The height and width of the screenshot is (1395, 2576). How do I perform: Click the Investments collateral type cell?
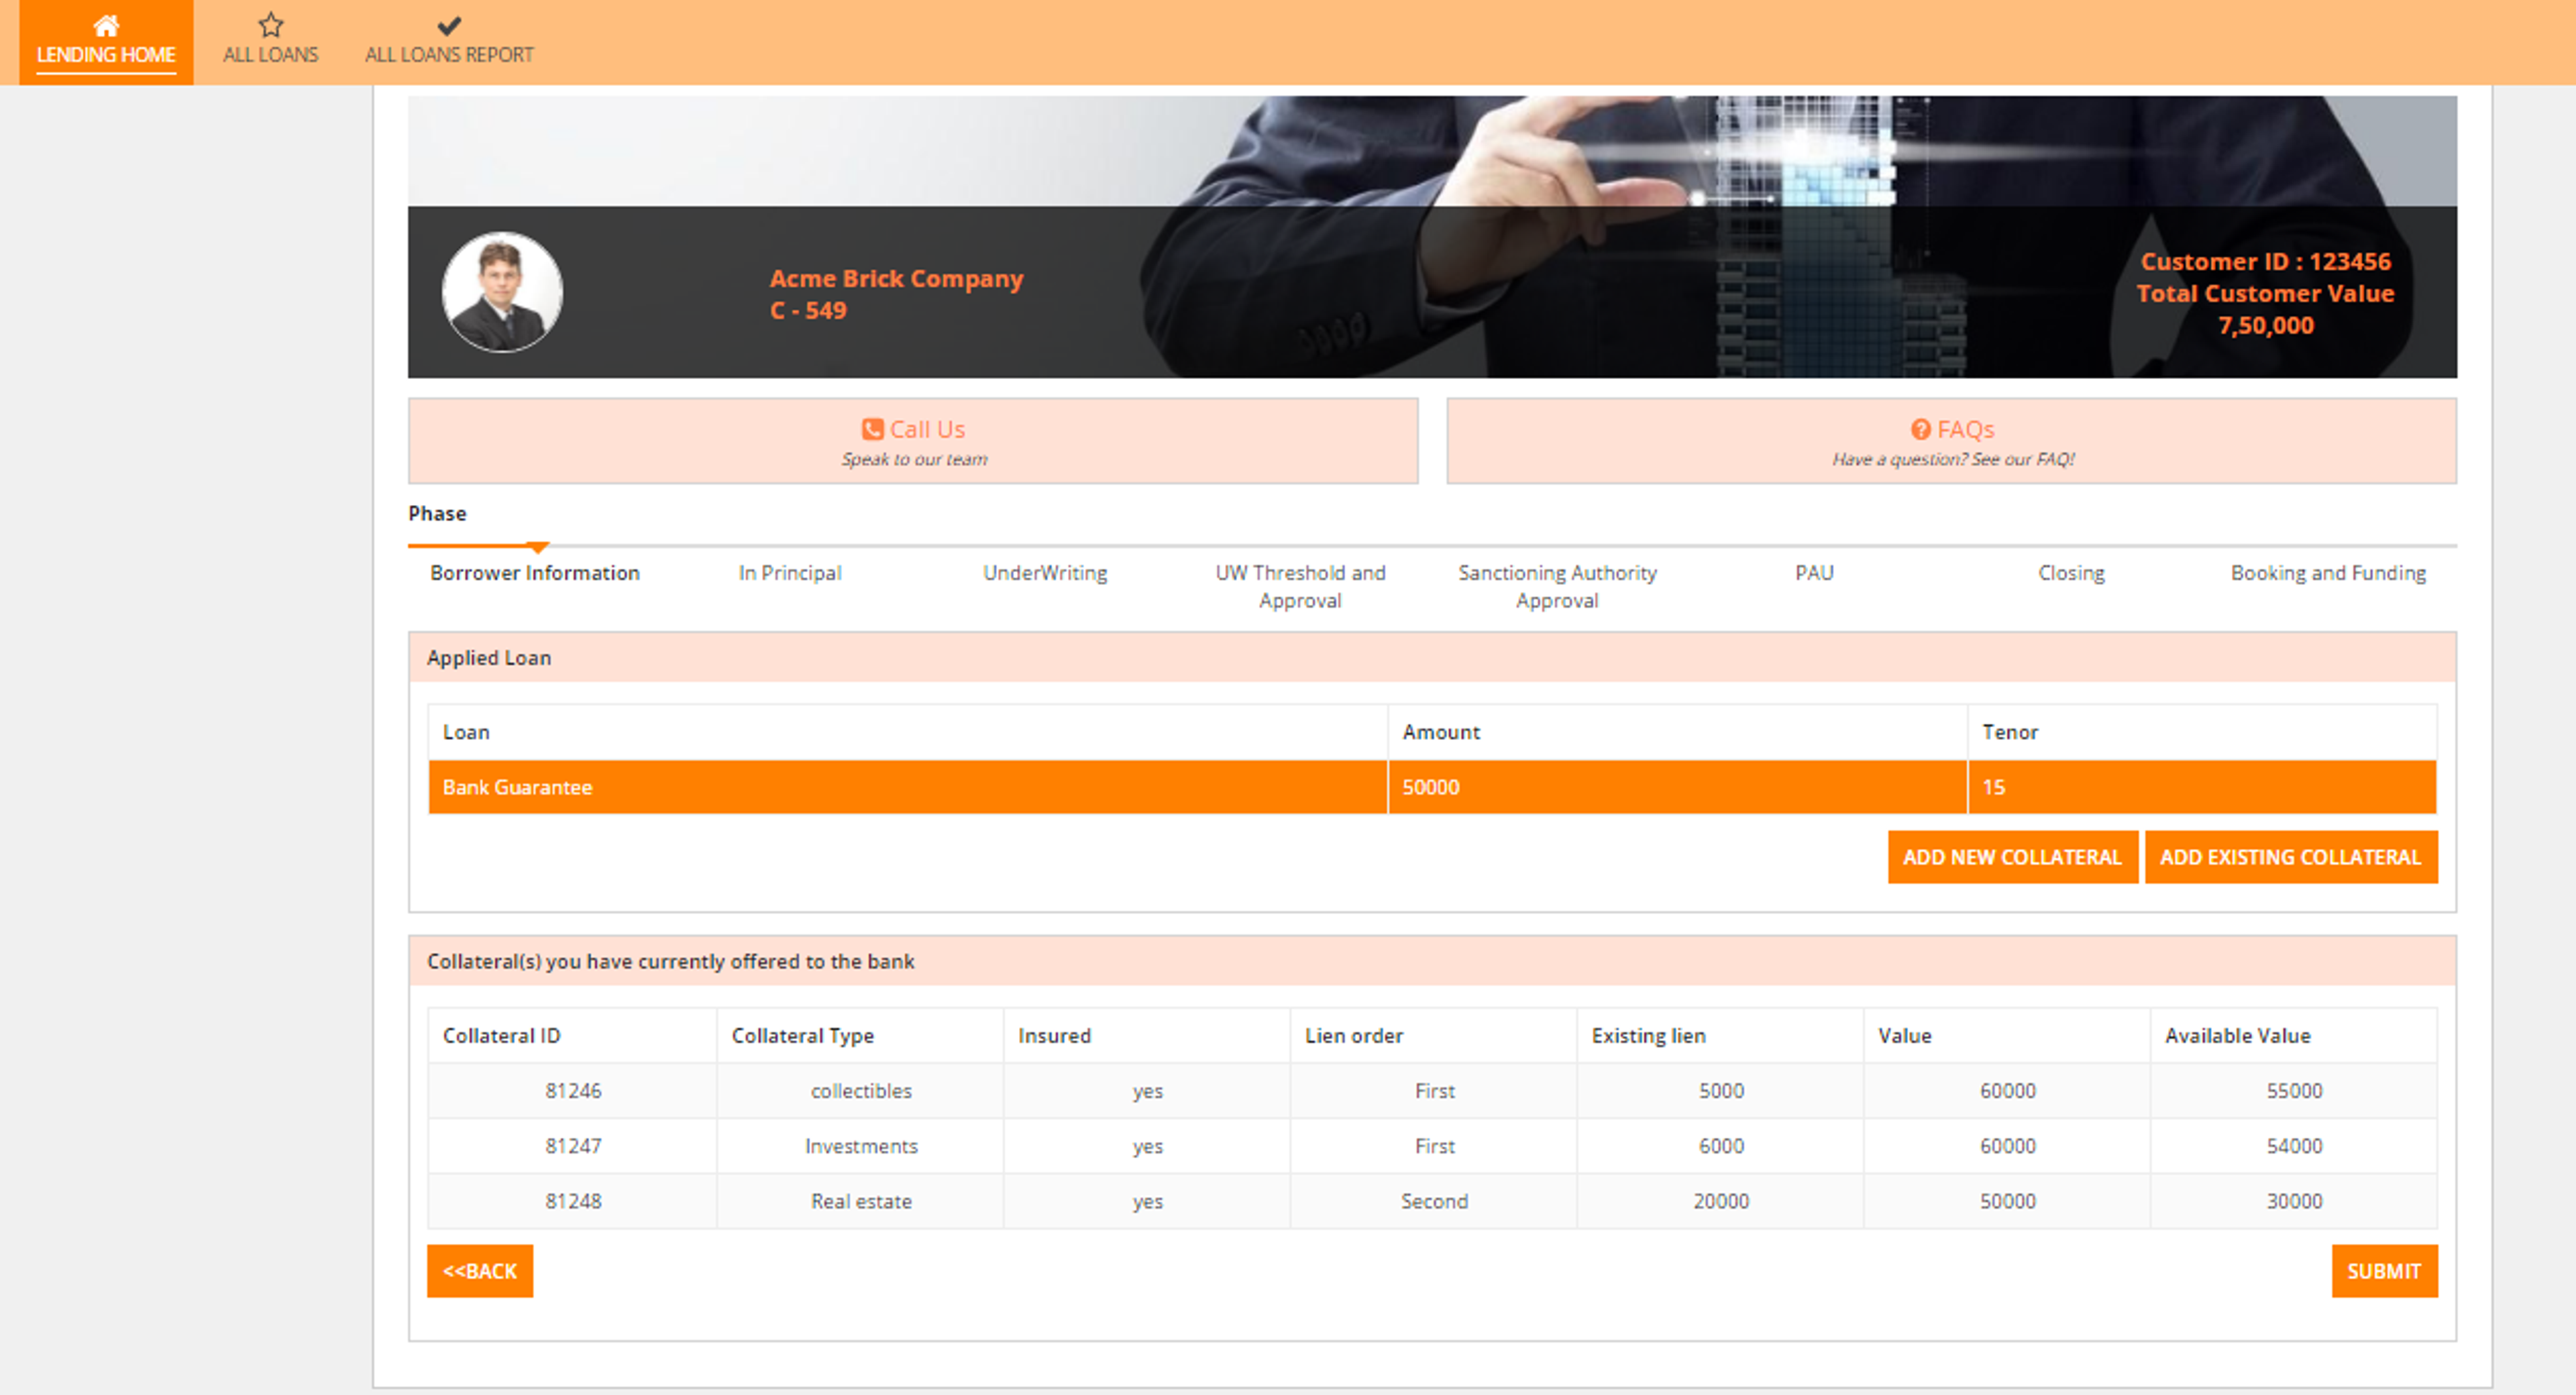(x=861, y=1146)
